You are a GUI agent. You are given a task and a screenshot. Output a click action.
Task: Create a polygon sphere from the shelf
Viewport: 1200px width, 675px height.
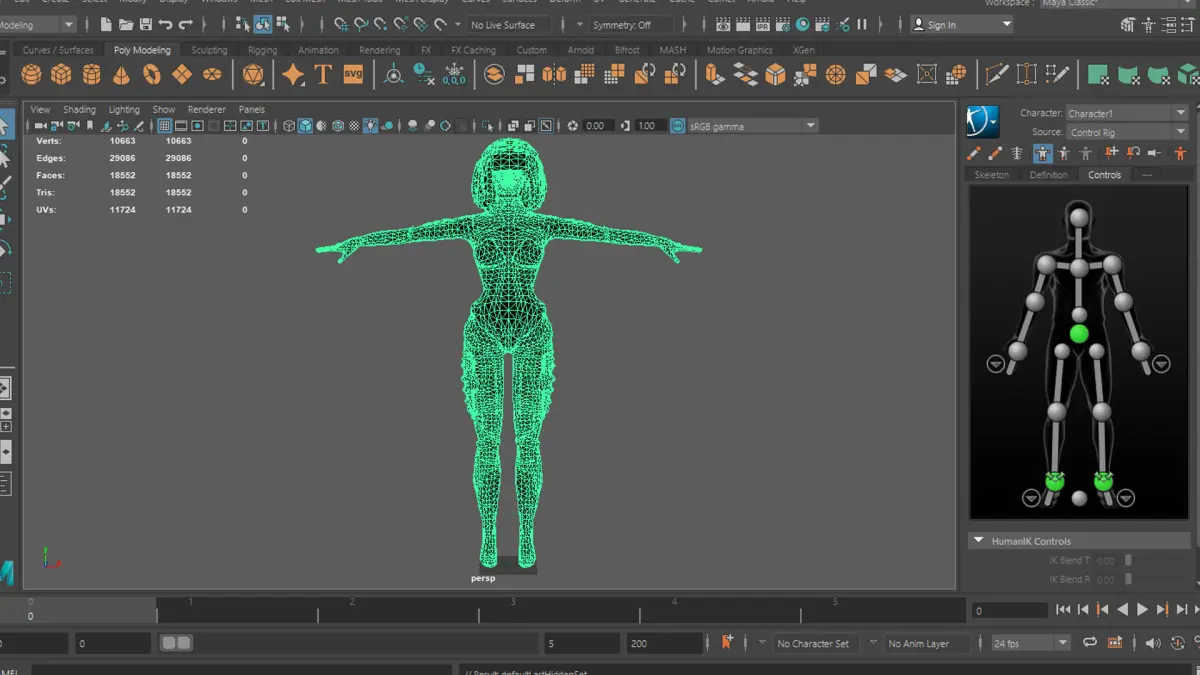coord(31,74)
